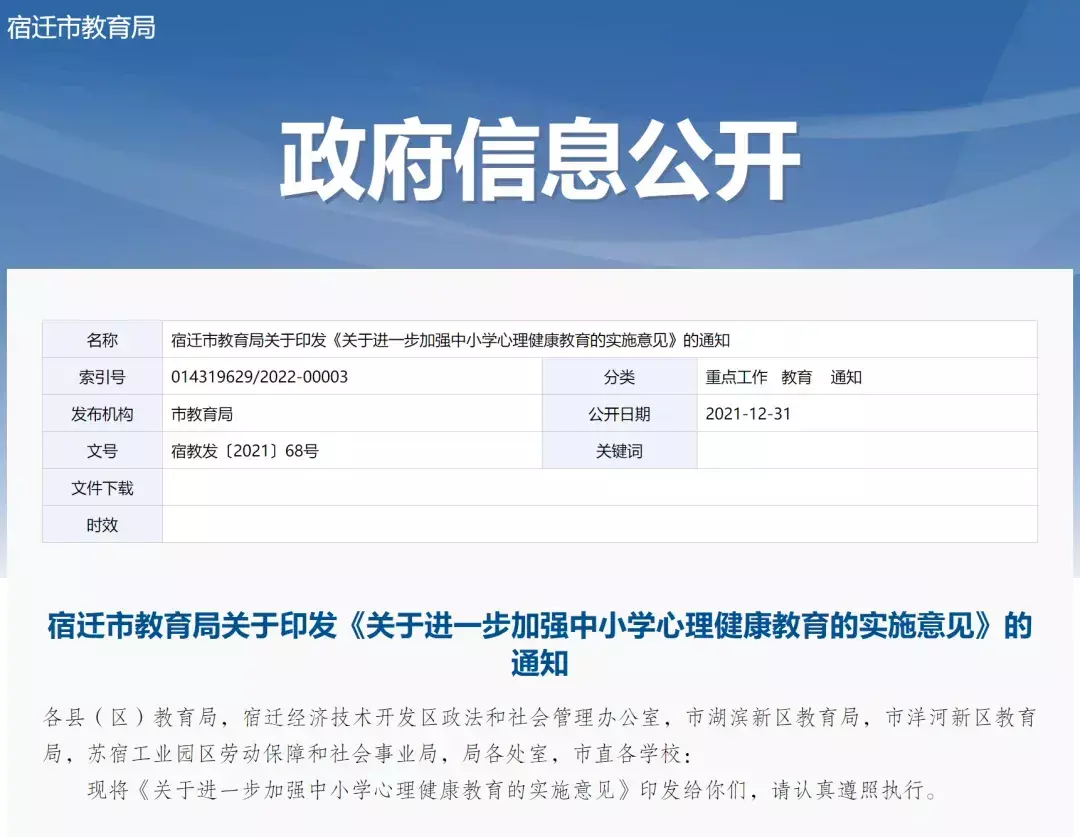
Task: Click the 教育 category value
Action: click(x=796, y=377)
